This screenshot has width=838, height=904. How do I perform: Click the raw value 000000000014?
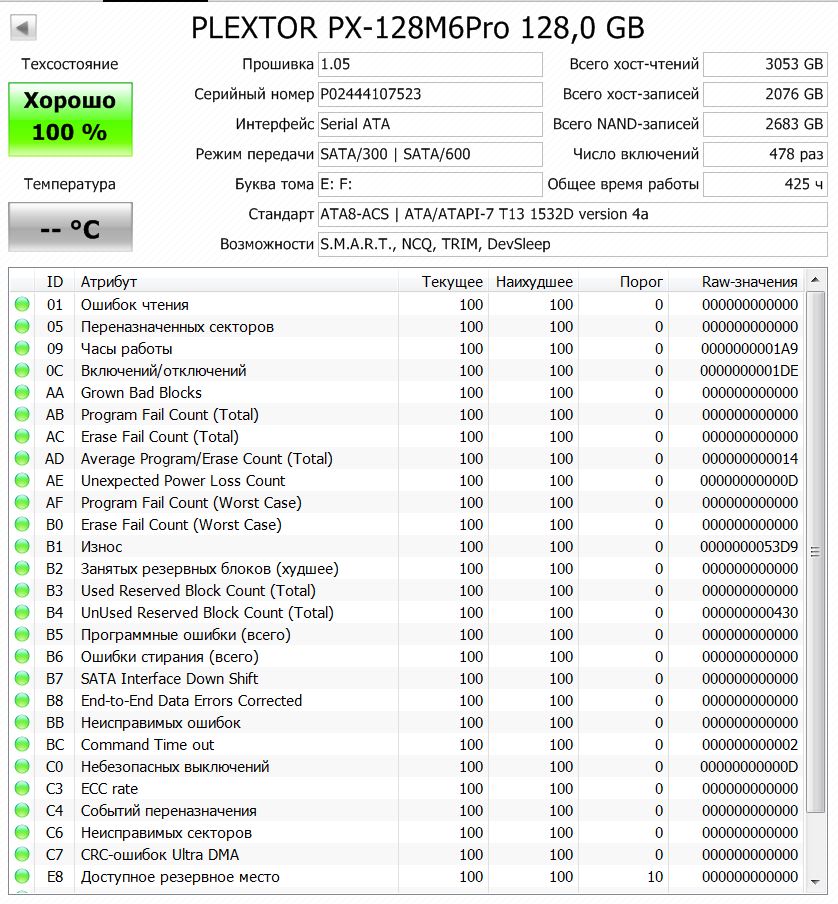click(x=750, y=459)
